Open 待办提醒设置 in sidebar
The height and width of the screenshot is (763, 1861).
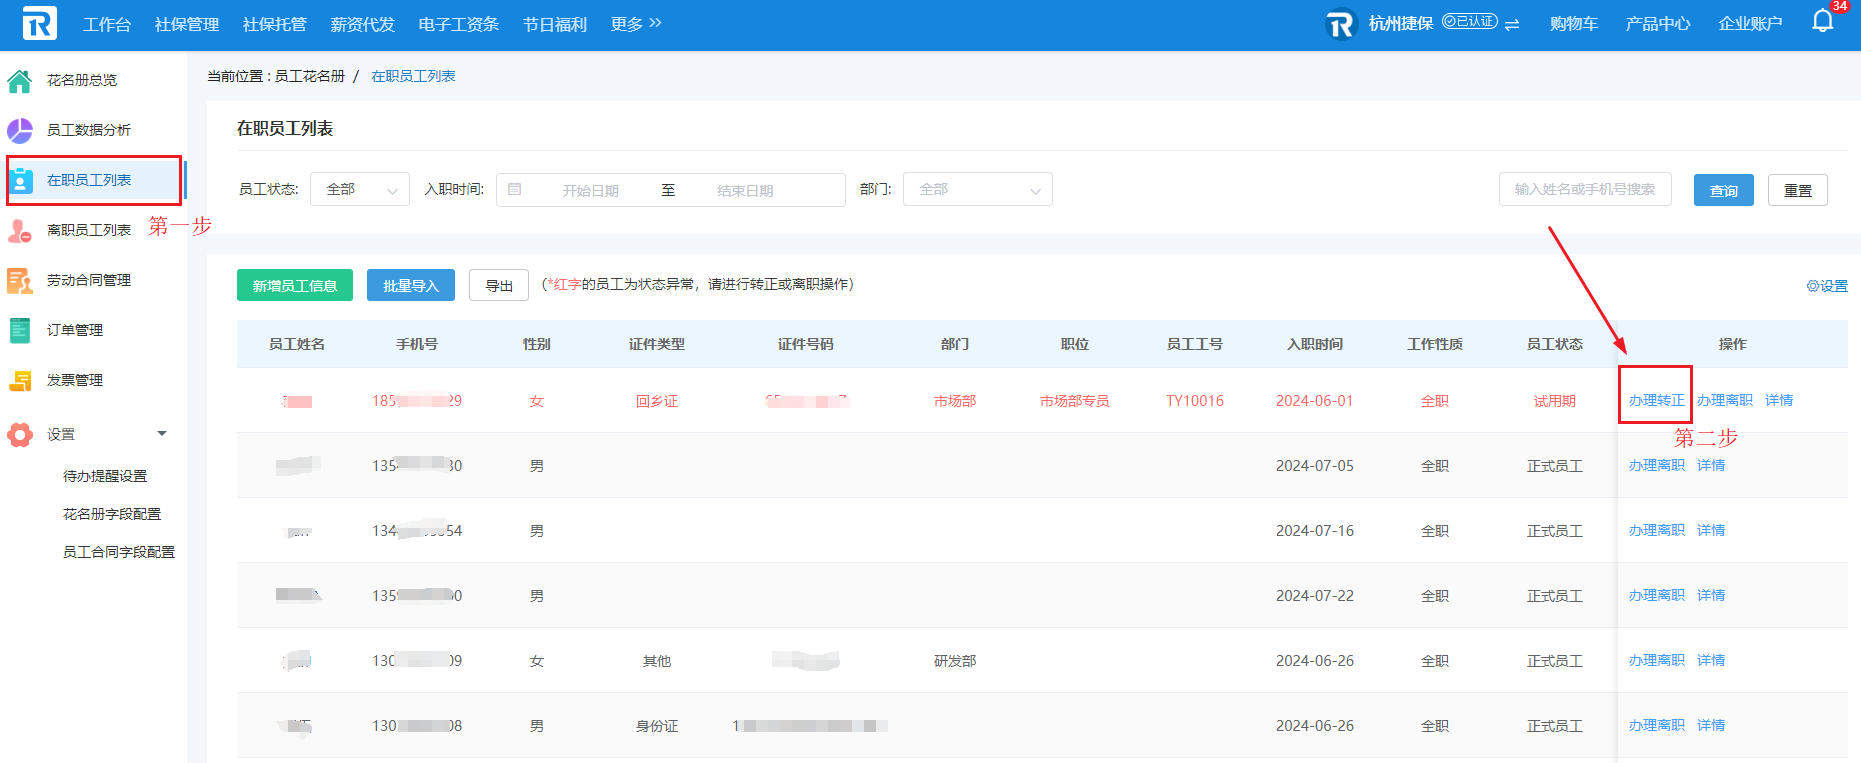coord(105,476)
